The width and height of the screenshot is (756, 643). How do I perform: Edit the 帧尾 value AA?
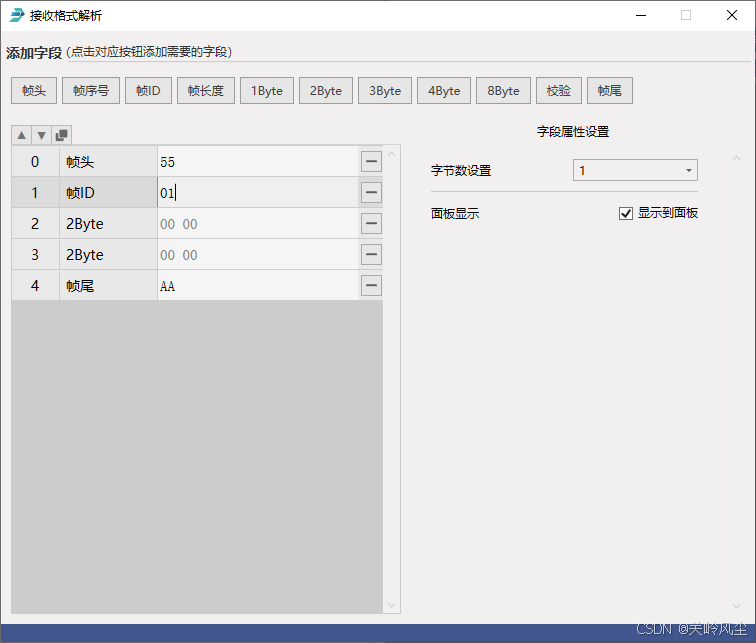point(258,285)
